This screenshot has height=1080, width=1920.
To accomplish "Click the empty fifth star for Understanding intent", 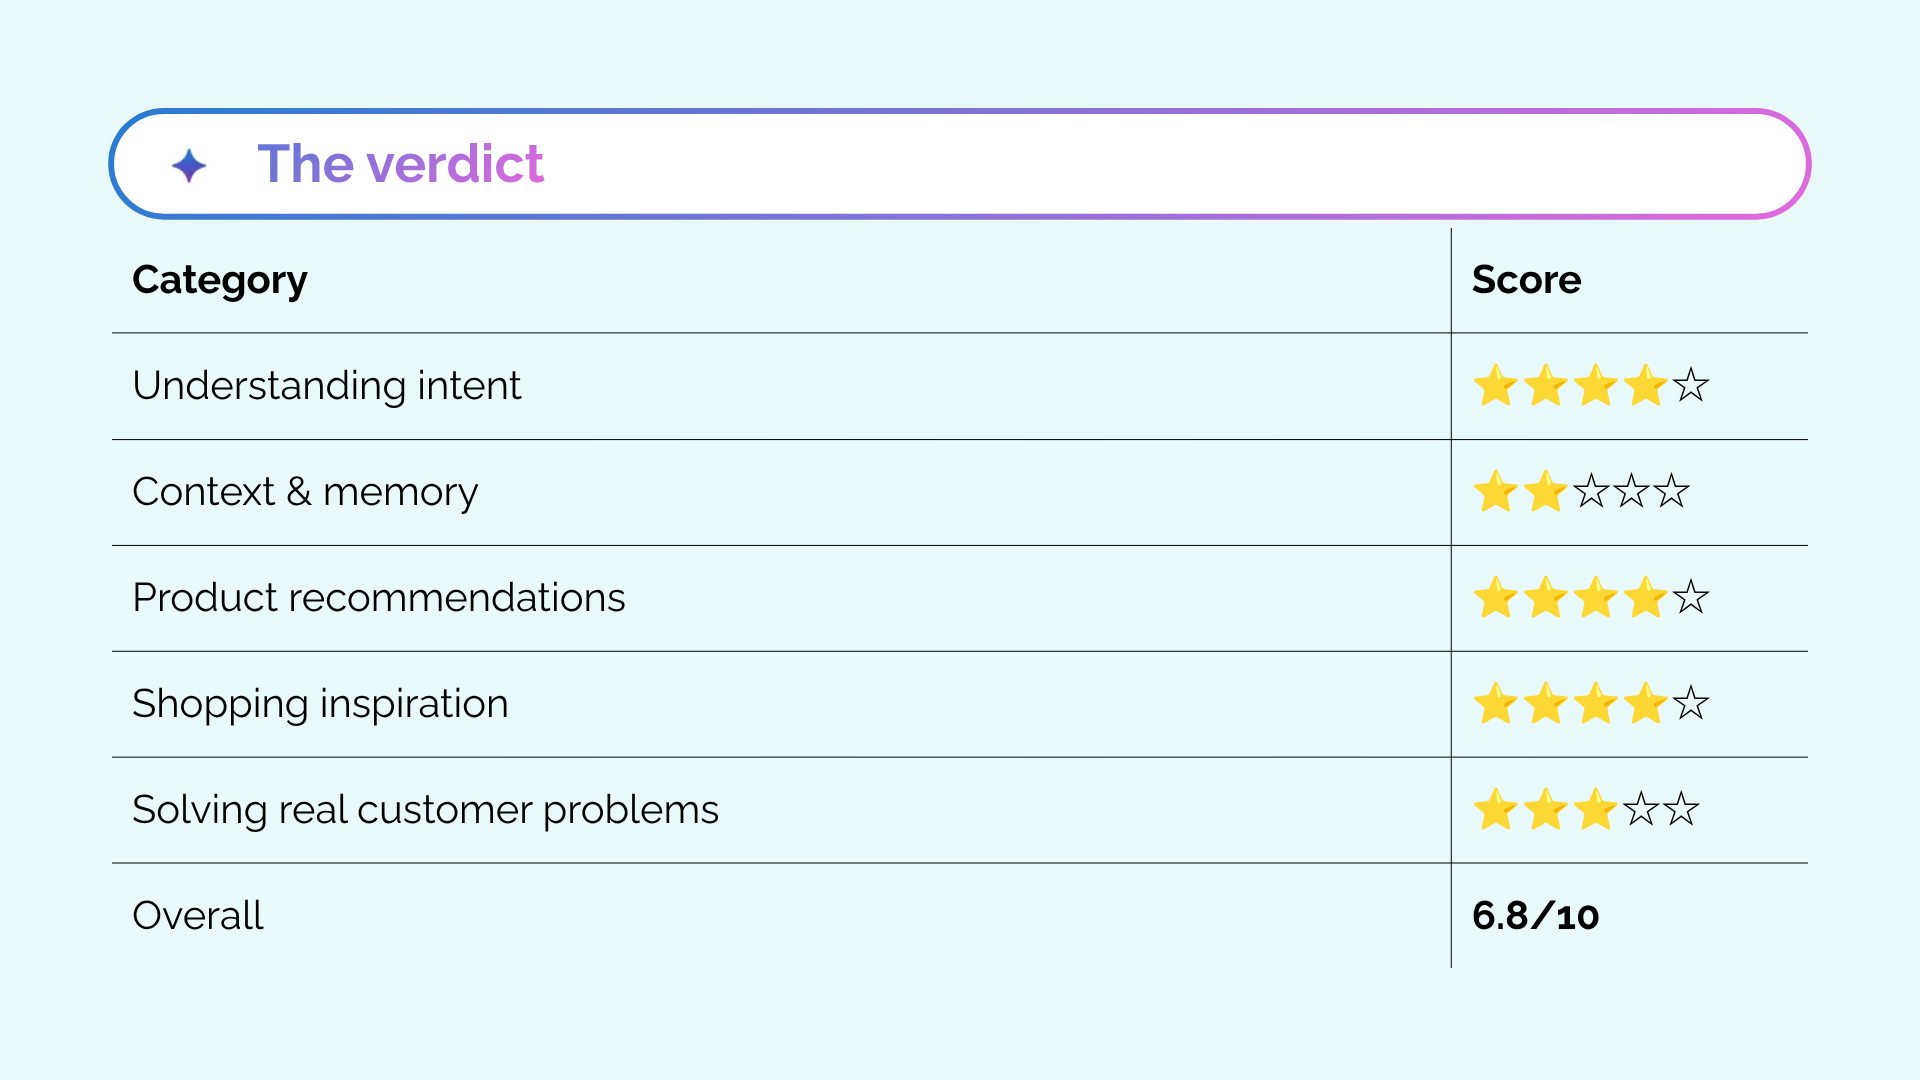I will 1691,385.
